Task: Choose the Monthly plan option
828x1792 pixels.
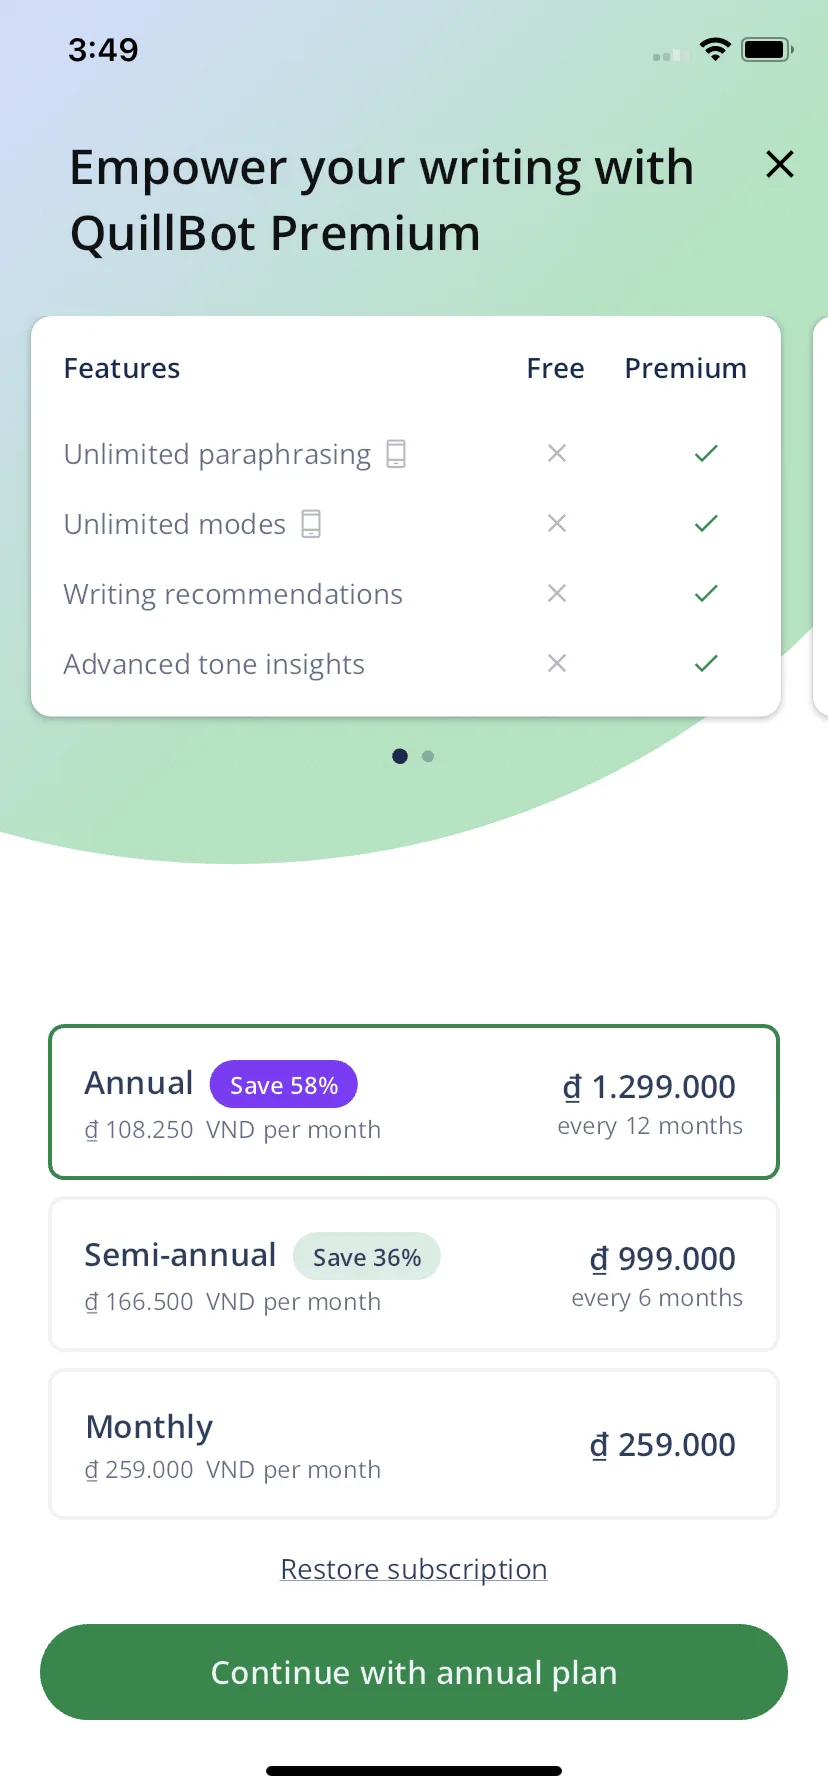Action: (414, 1444)
